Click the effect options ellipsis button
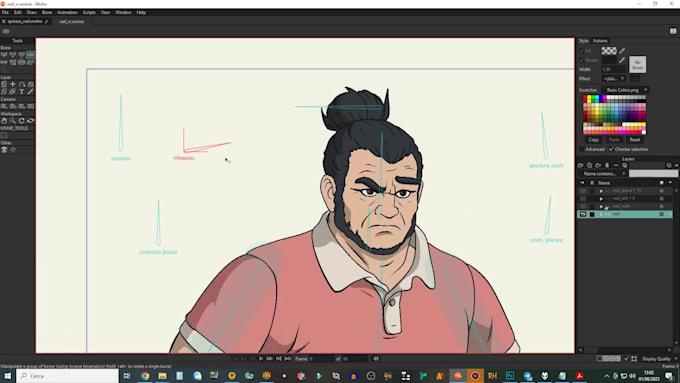680x383 pixels. coord(634,79)
